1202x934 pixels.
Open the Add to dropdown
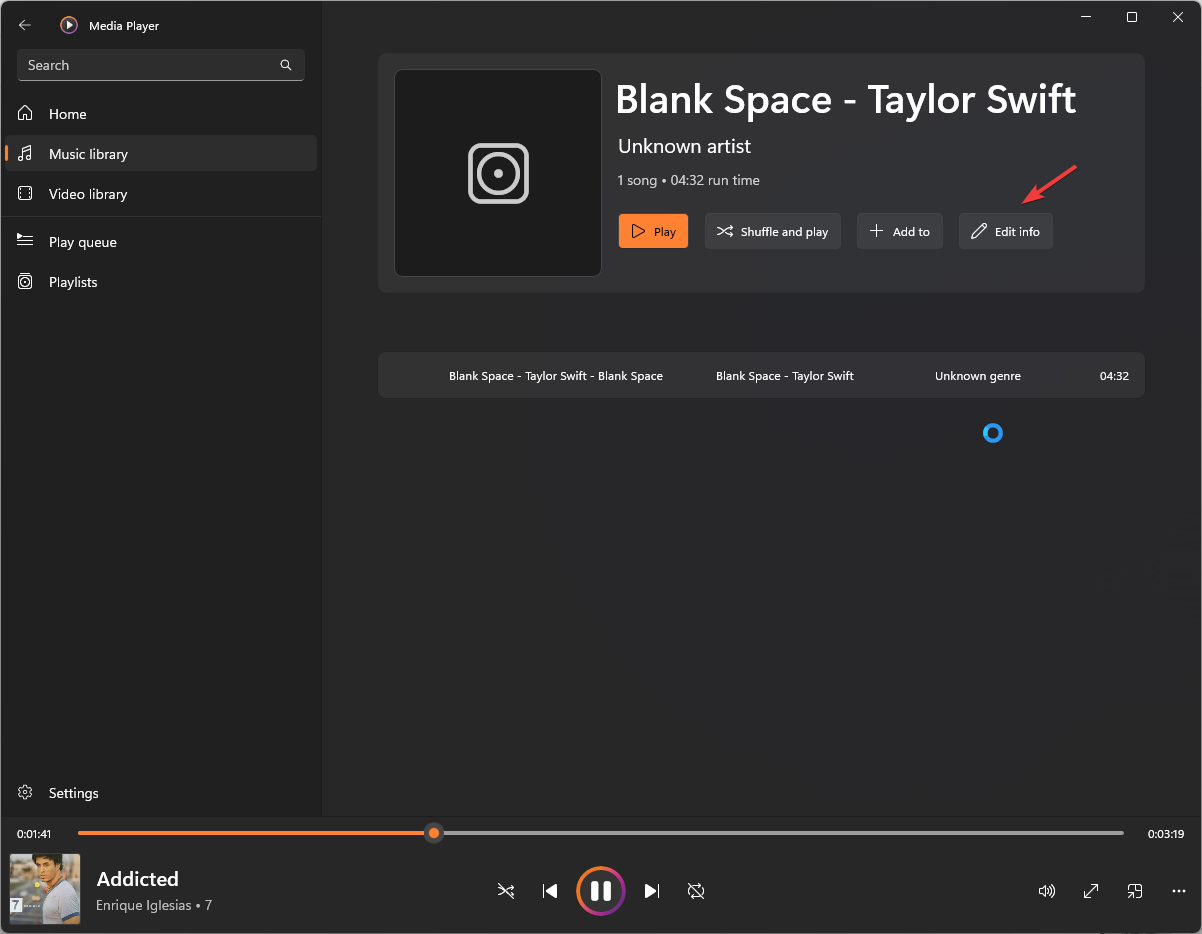899,231
